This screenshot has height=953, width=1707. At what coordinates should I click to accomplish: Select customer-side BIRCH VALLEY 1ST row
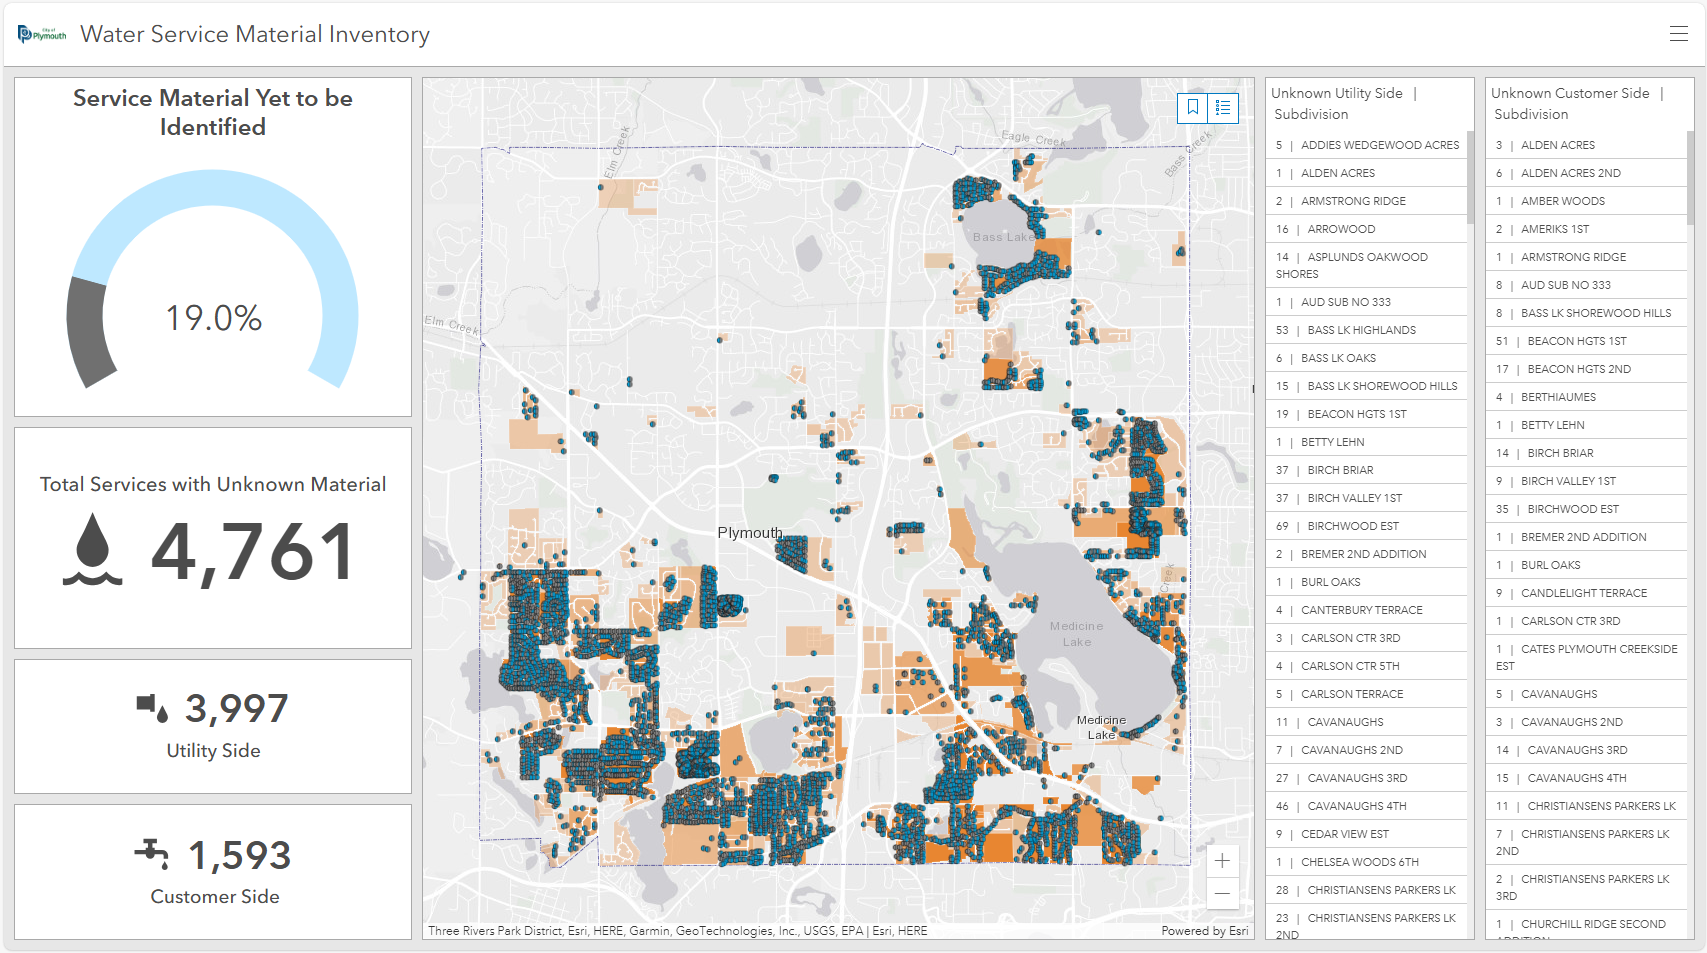(1586, 481)
